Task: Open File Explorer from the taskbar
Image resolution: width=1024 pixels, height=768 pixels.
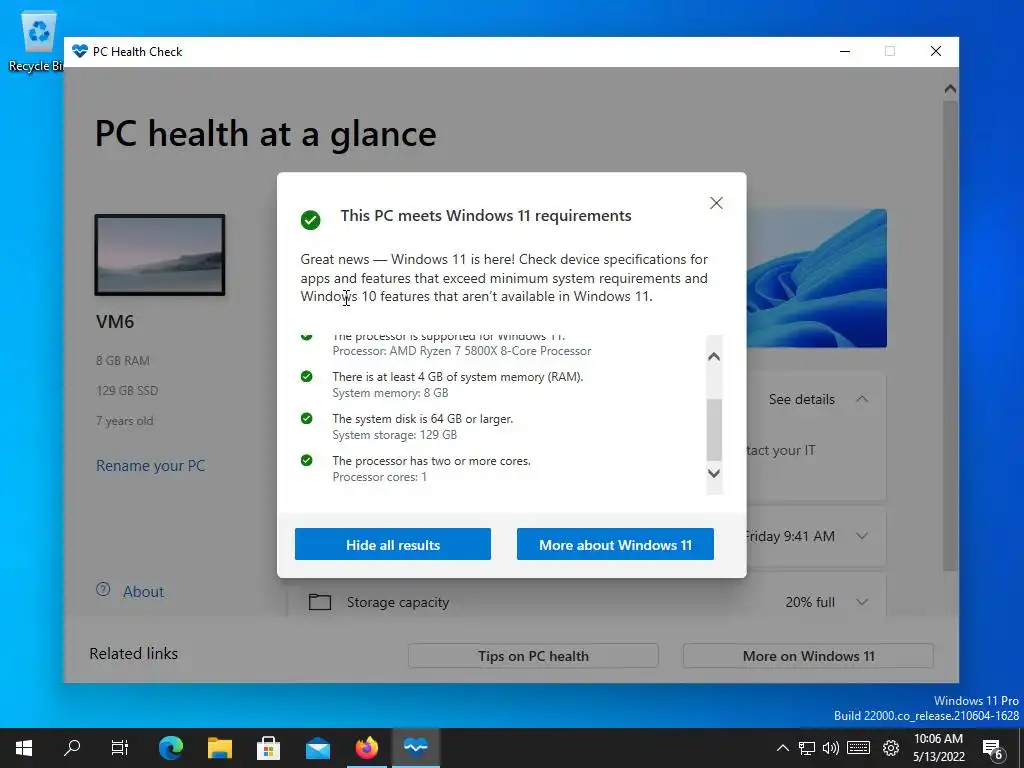Action: tap(220, 748)
